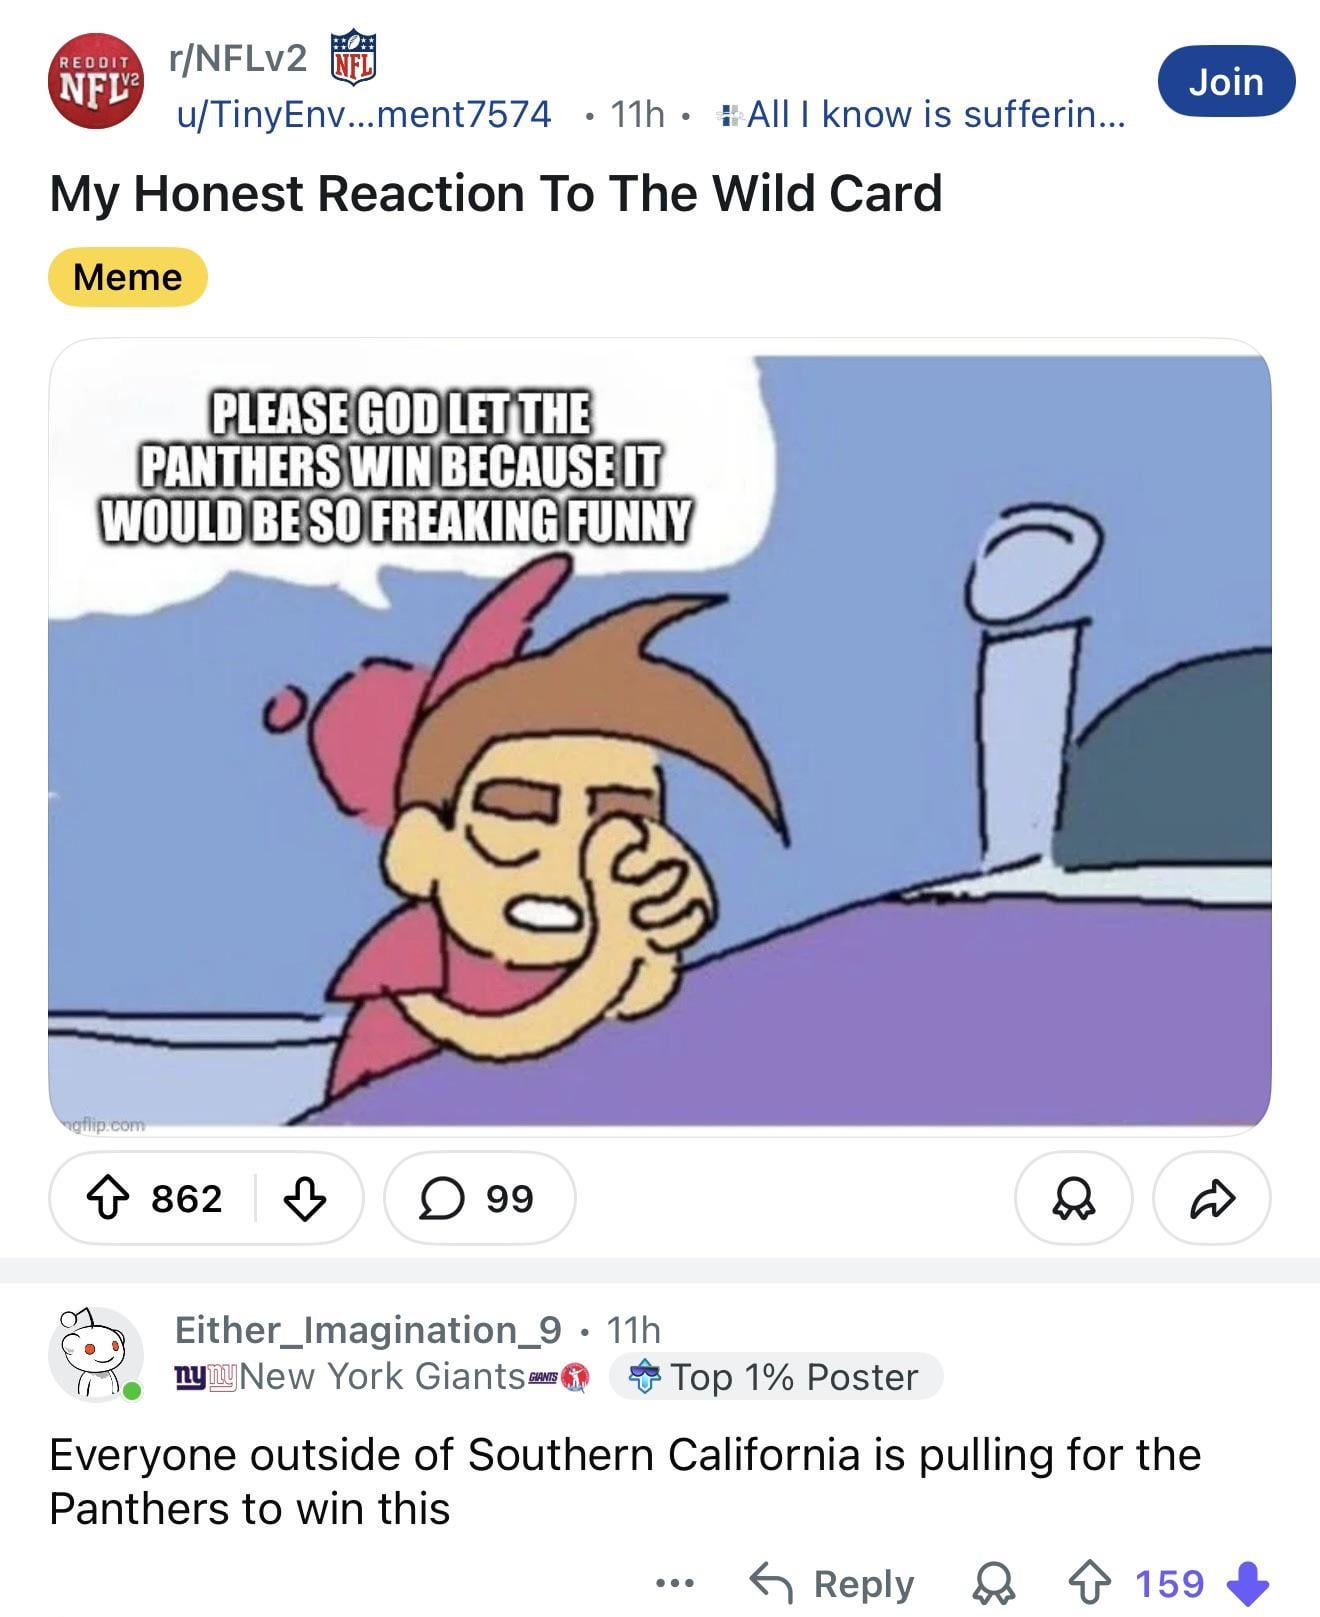The width and height of the screenshot is (1320, 1617).
Task: View u/TinyEnv...ment7574 profile
Action: coord(364,115)
